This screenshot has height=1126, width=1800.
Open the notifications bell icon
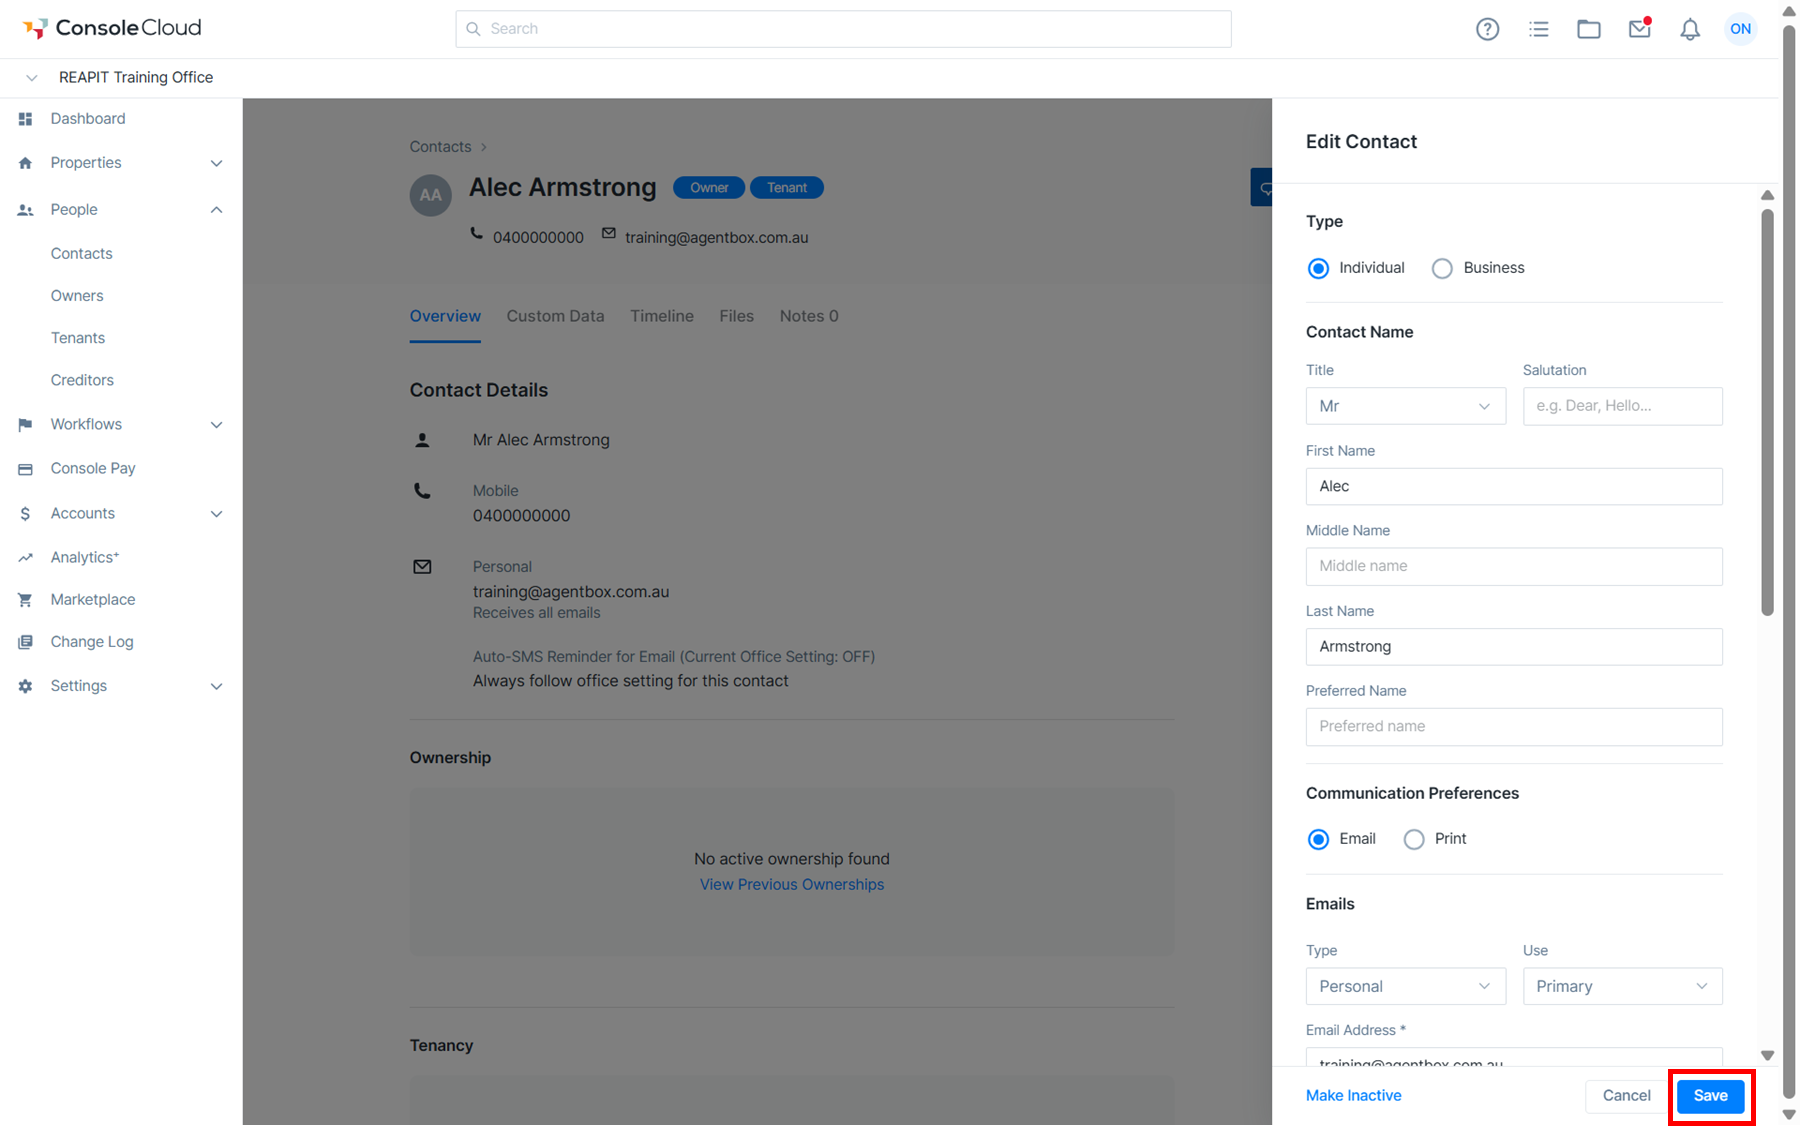click(1690, 29)
